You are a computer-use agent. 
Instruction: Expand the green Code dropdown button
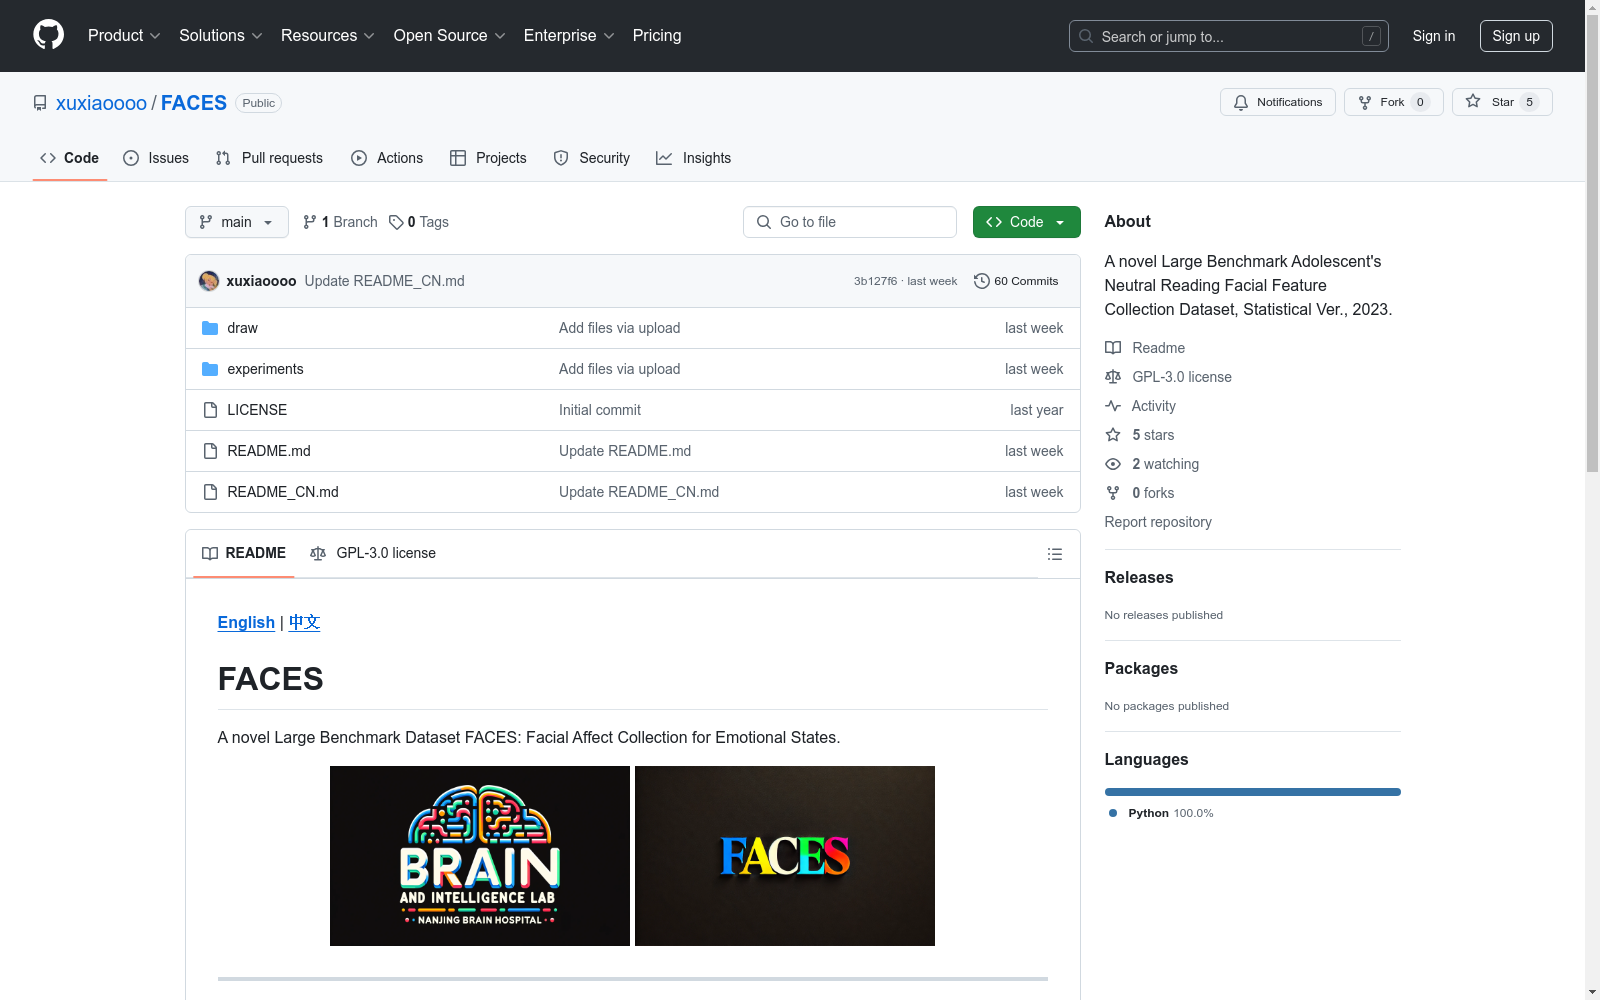1026,222
